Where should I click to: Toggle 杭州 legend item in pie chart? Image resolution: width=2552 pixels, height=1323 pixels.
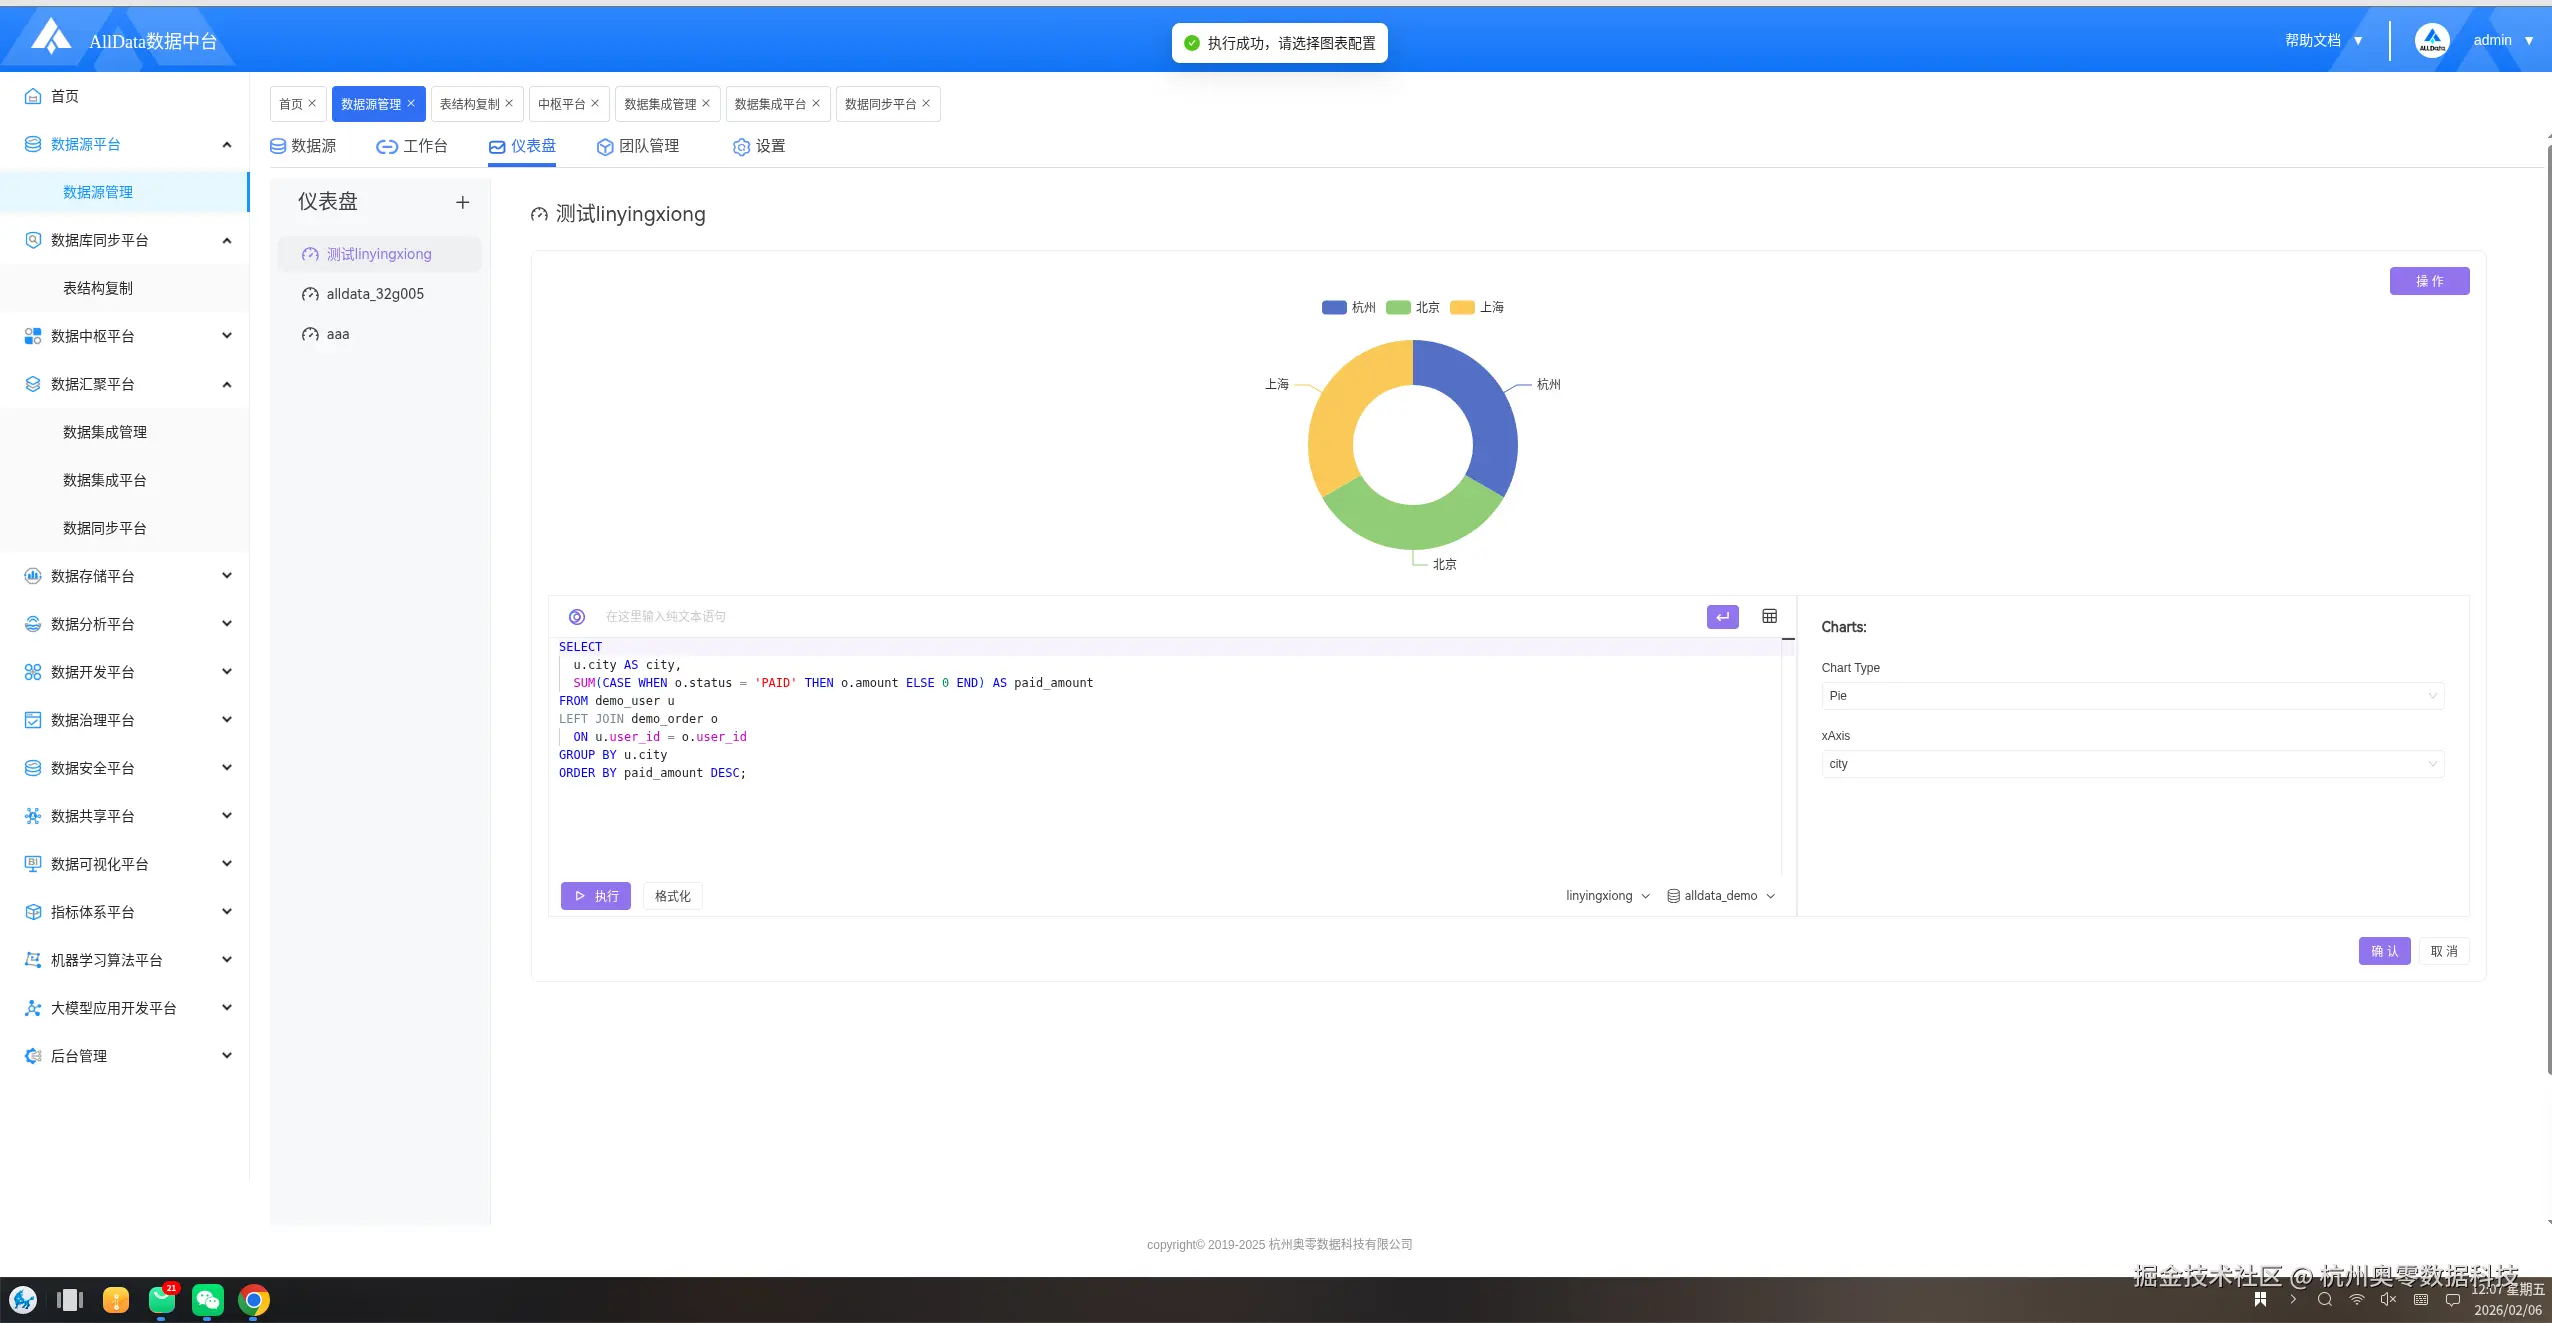pyautogui.click(x=1348, y=307)
